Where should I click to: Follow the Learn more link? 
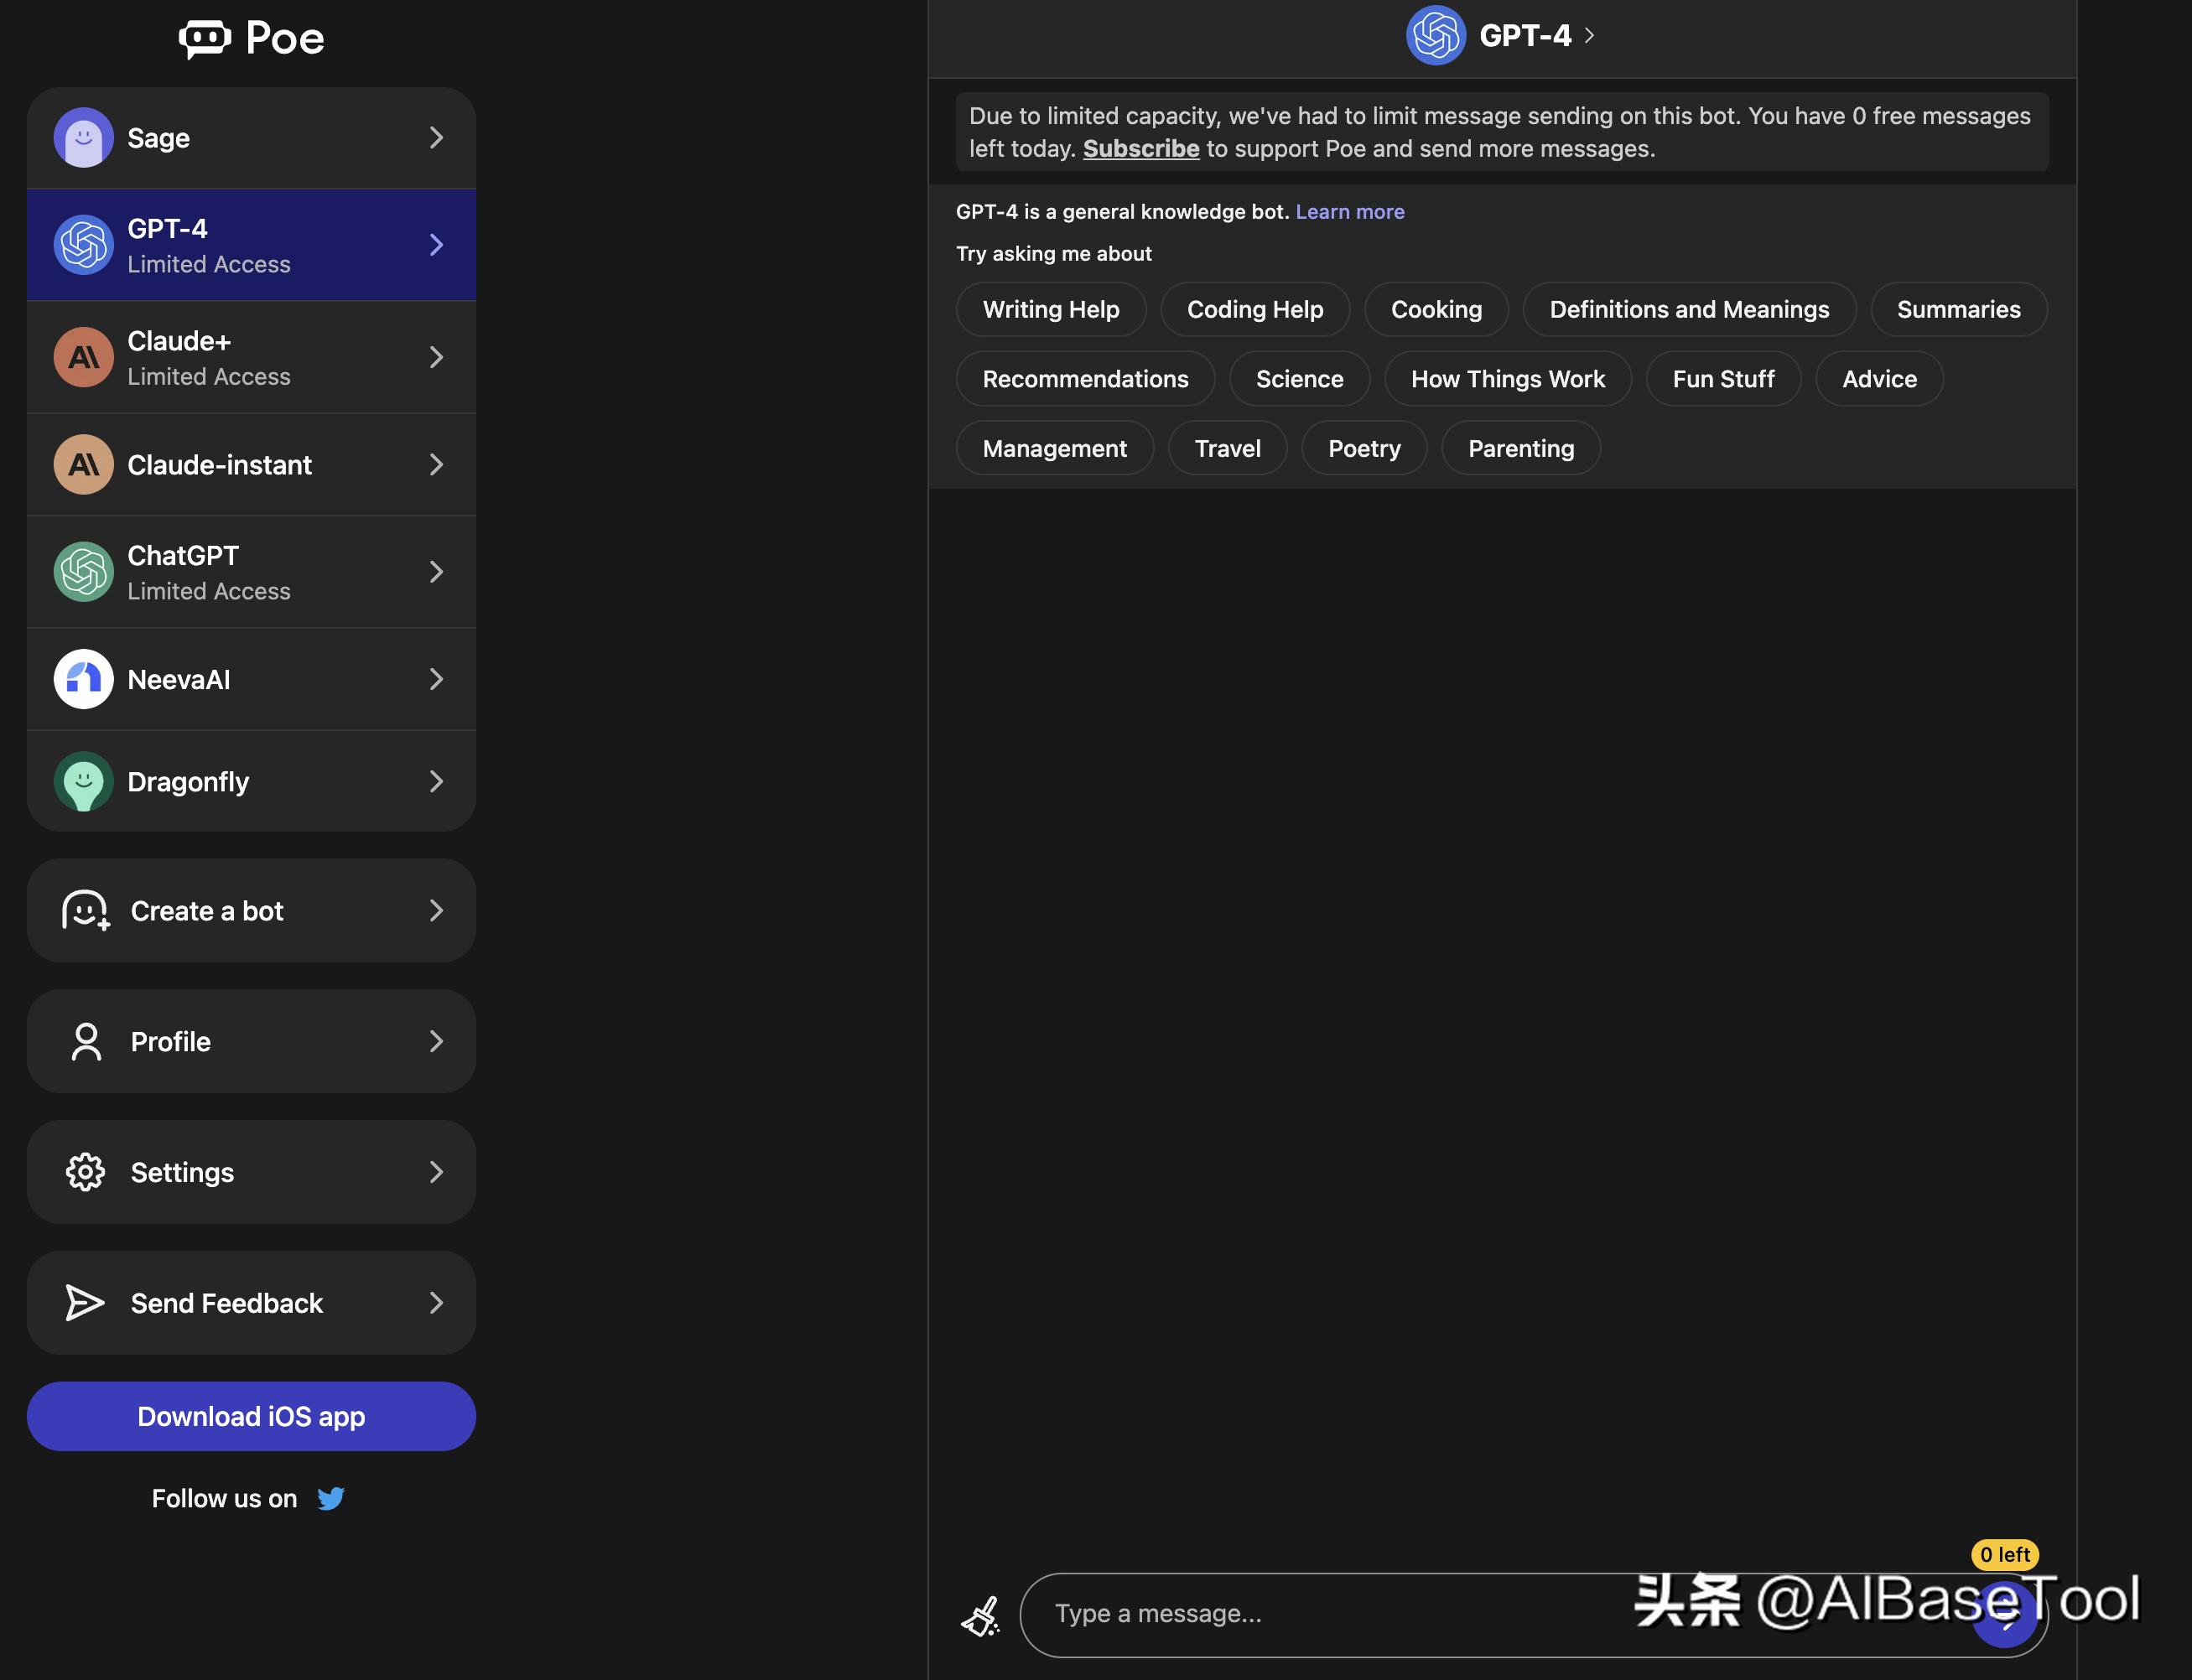coord(1349,212)
